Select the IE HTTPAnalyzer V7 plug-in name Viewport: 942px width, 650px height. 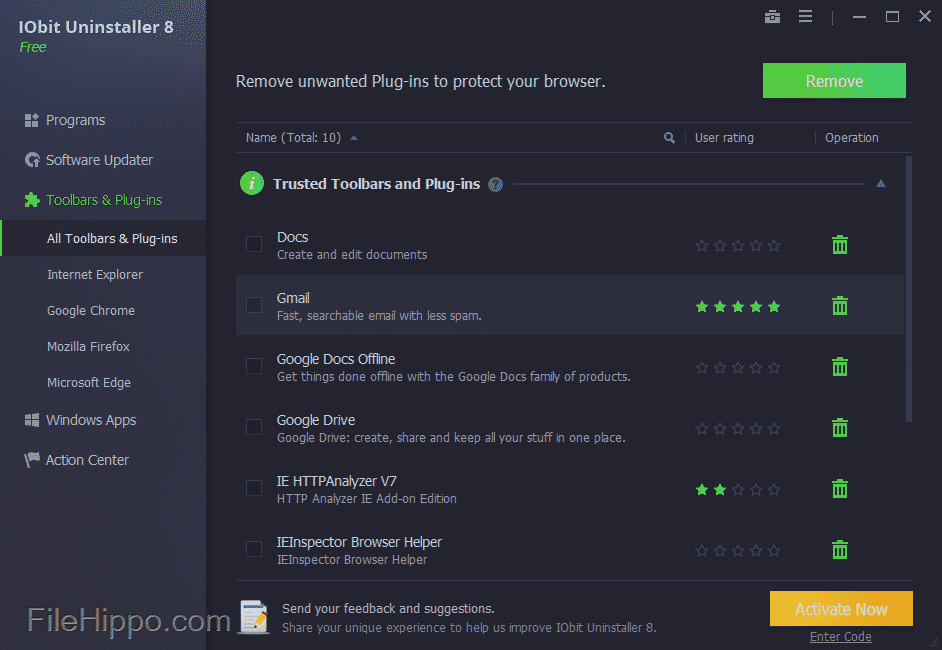click(x=336, y=481)
